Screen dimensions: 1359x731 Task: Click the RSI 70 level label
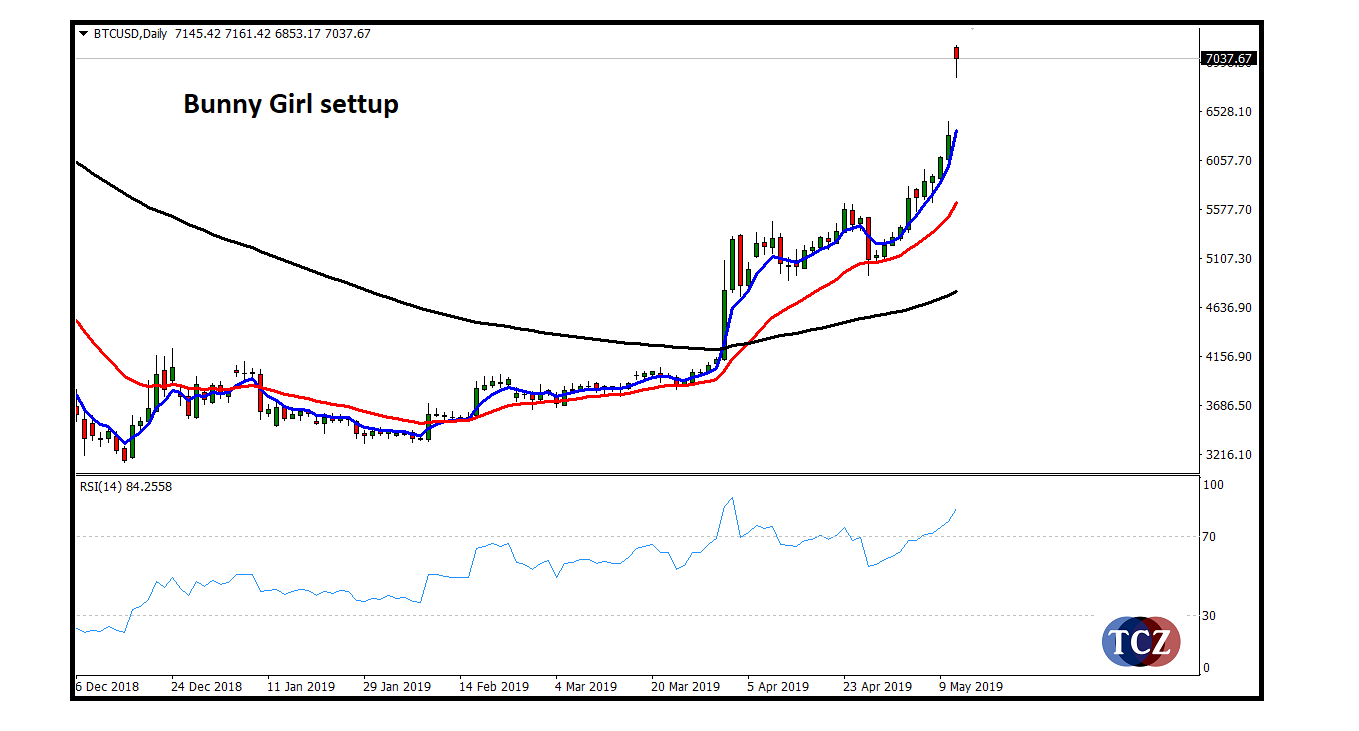point(1209,537)
